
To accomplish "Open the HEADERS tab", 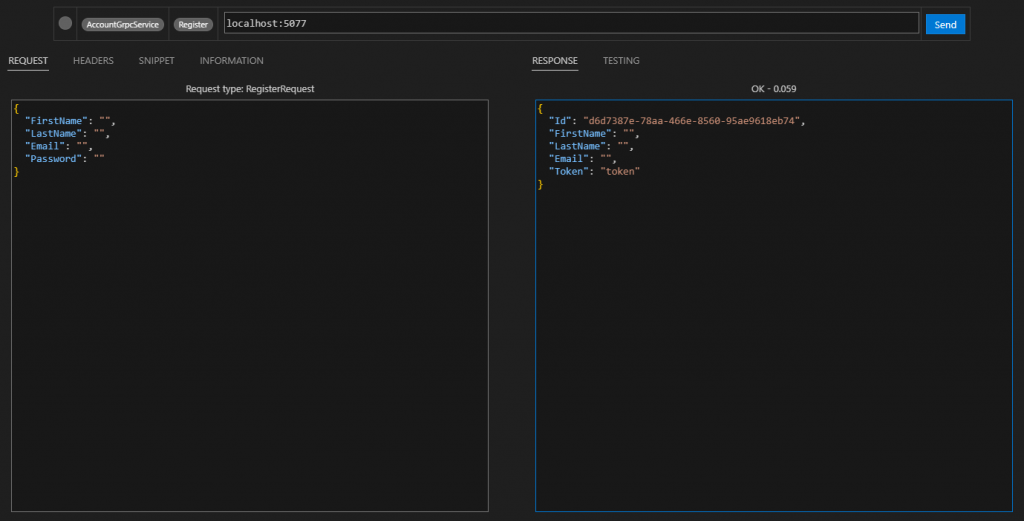I will coord(93,61).
